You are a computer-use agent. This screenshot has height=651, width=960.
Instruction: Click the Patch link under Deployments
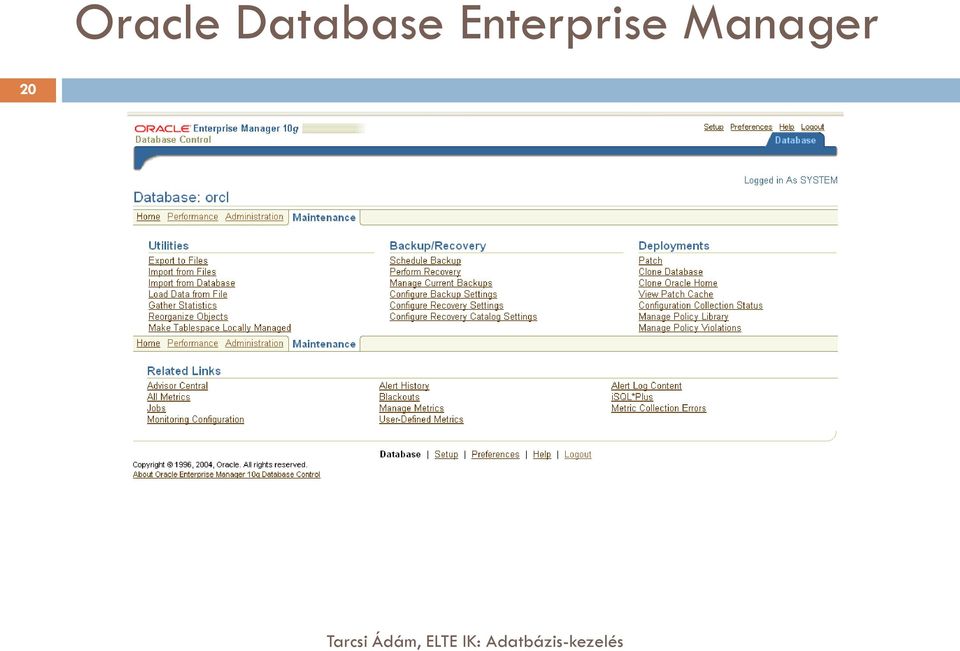coord(650,260)
